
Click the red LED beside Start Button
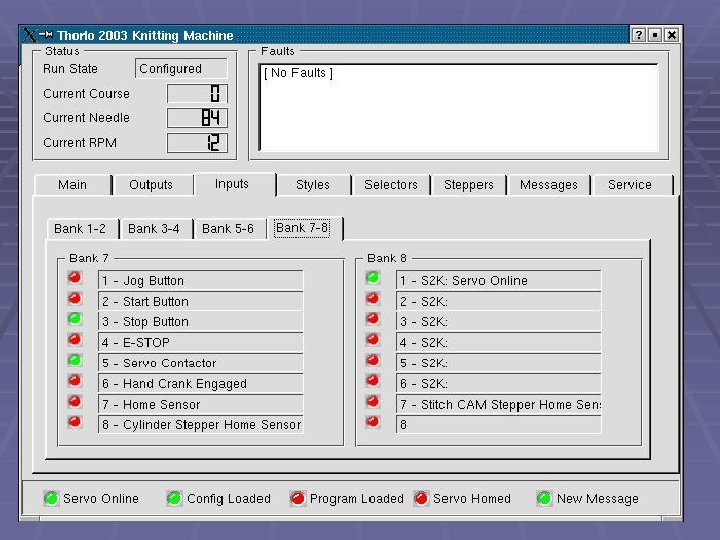pos(75,299)
